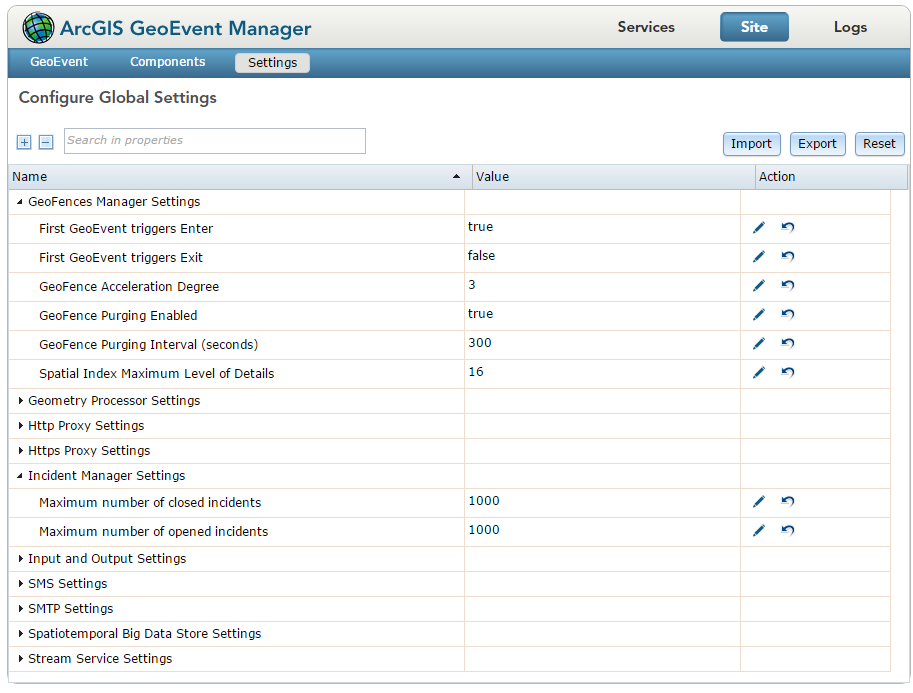The width and height of the screenshot is (913, 693).
Task: Switch to GeoEvent sub-tab
Action: click(x=59, y=62)
